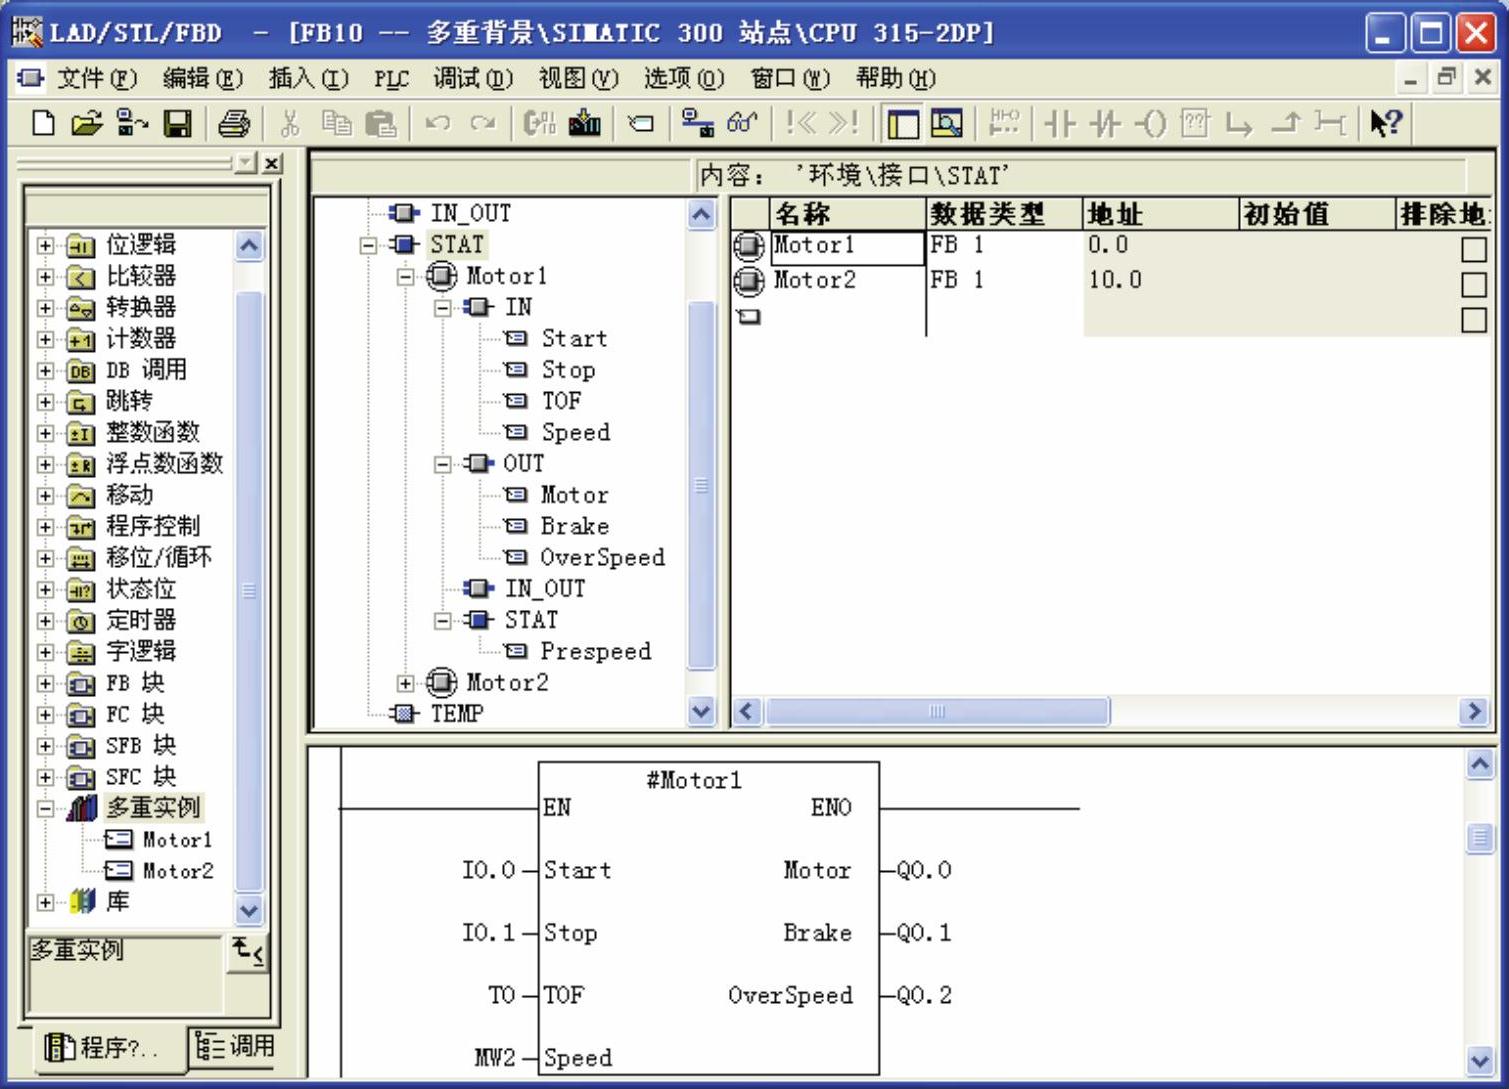
Task: Click the context Help arrow icon
Action: [x=1386, y=123]
